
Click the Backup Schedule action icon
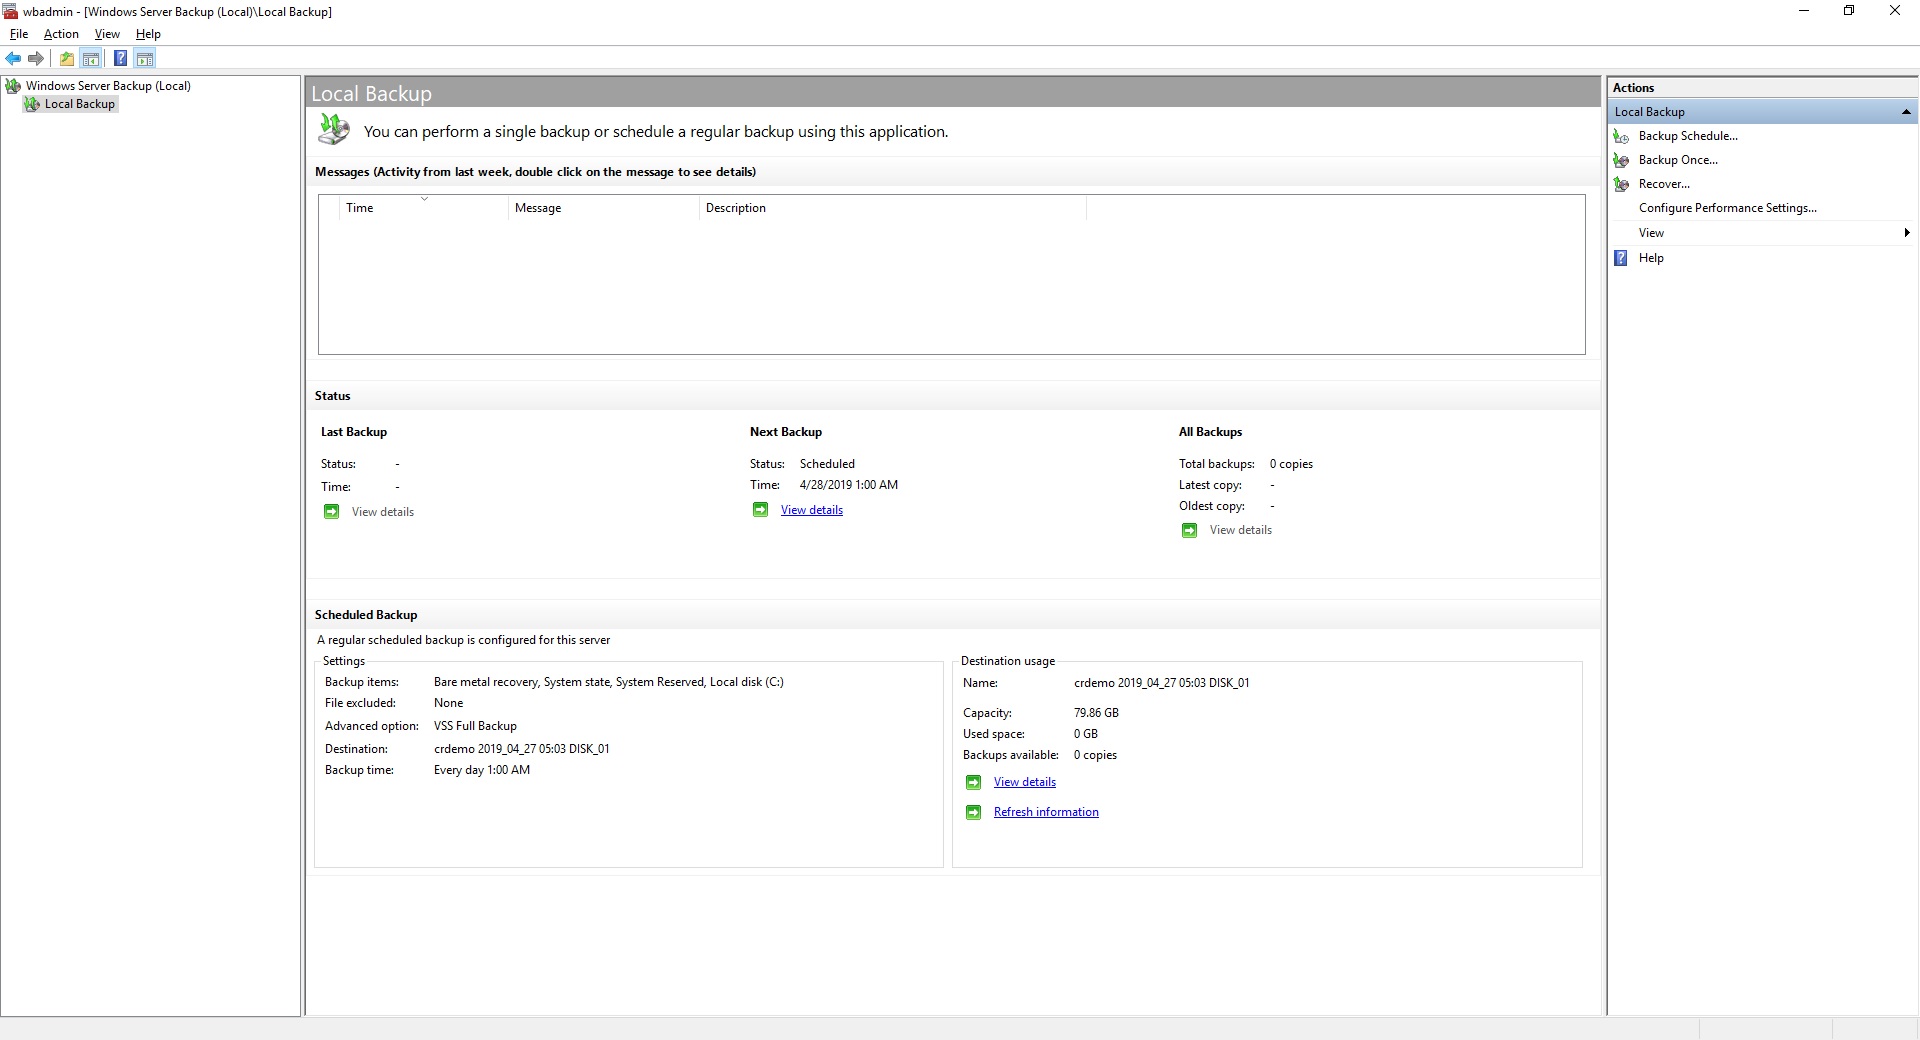1621,136
